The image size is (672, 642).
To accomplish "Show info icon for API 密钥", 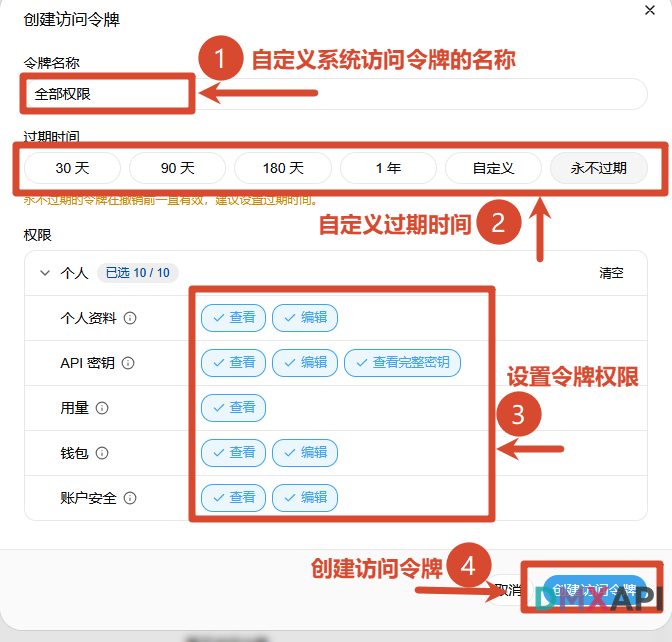I will coord(128,363).
